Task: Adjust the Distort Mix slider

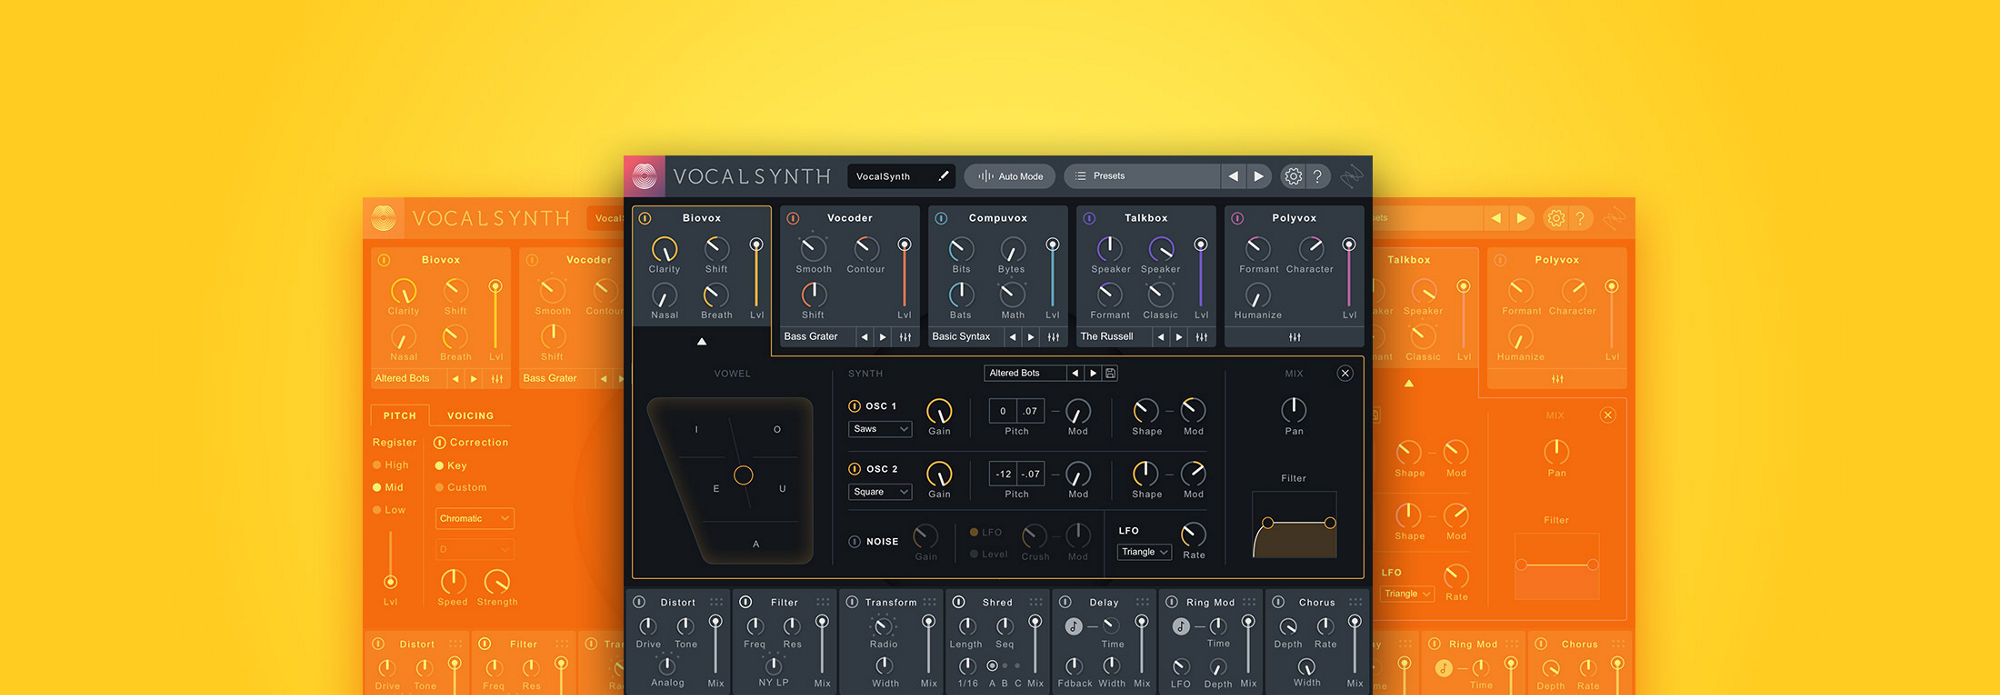Action: pos(715,646)
